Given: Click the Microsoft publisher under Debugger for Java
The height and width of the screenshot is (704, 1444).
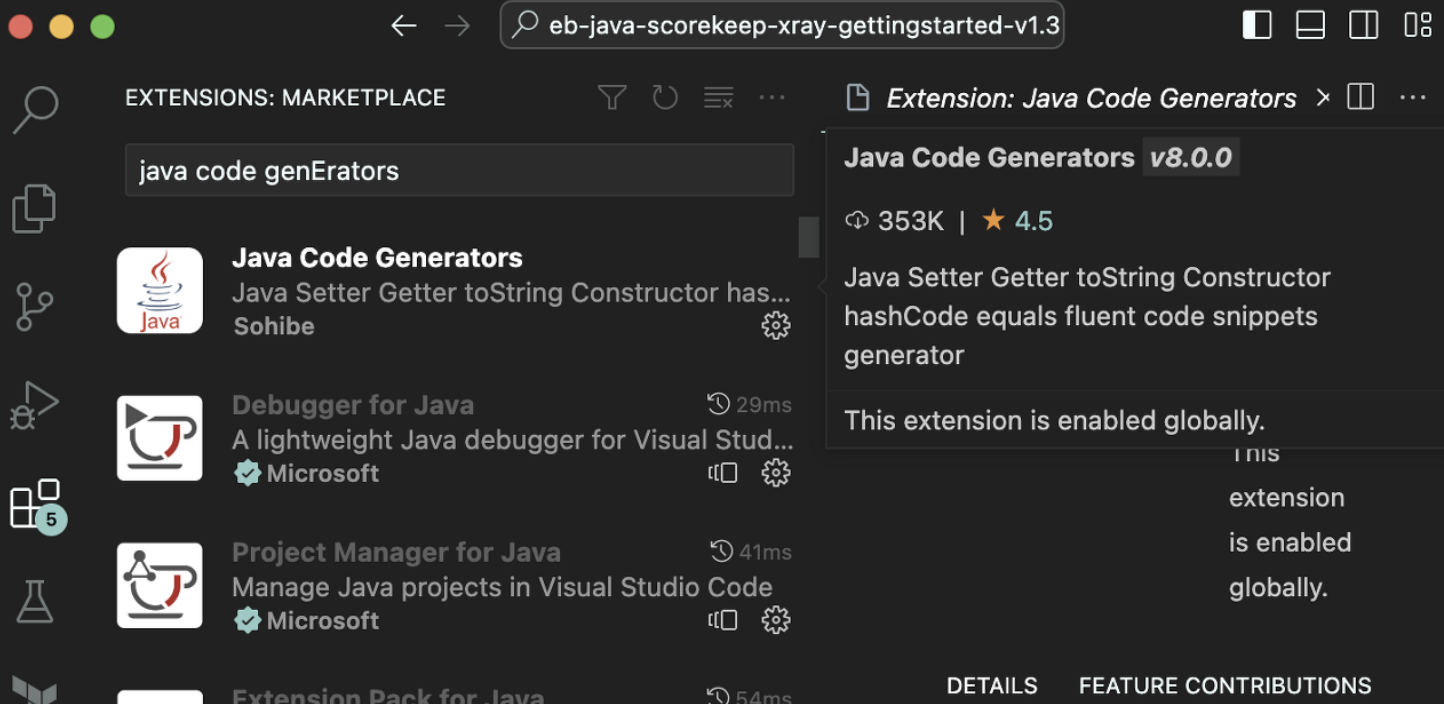Looking at the screenshot, I should click(323, 473).
